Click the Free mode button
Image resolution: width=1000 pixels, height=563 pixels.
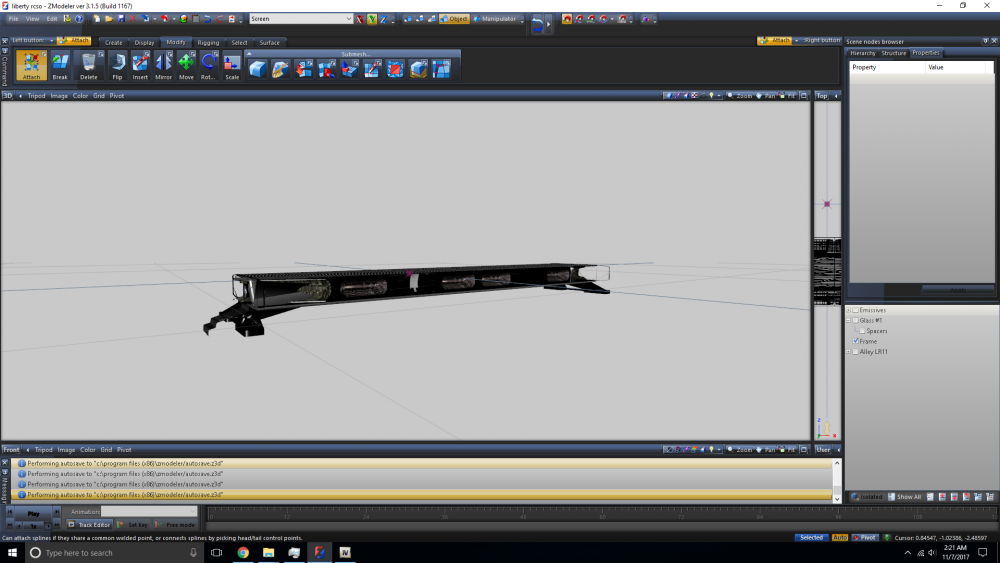(x=175, y=525)
